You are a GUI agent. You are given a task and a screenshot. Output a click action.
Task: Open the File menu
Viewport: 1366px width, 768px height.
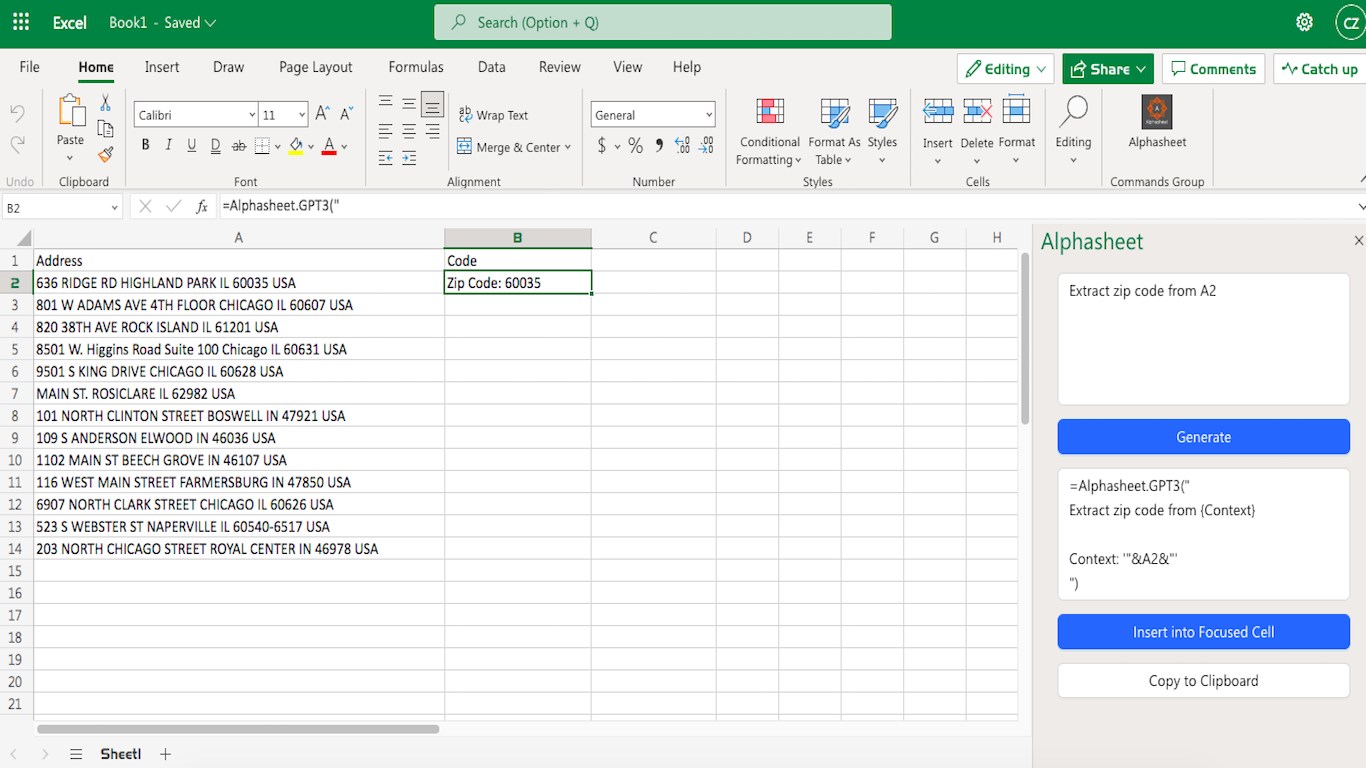30,67
